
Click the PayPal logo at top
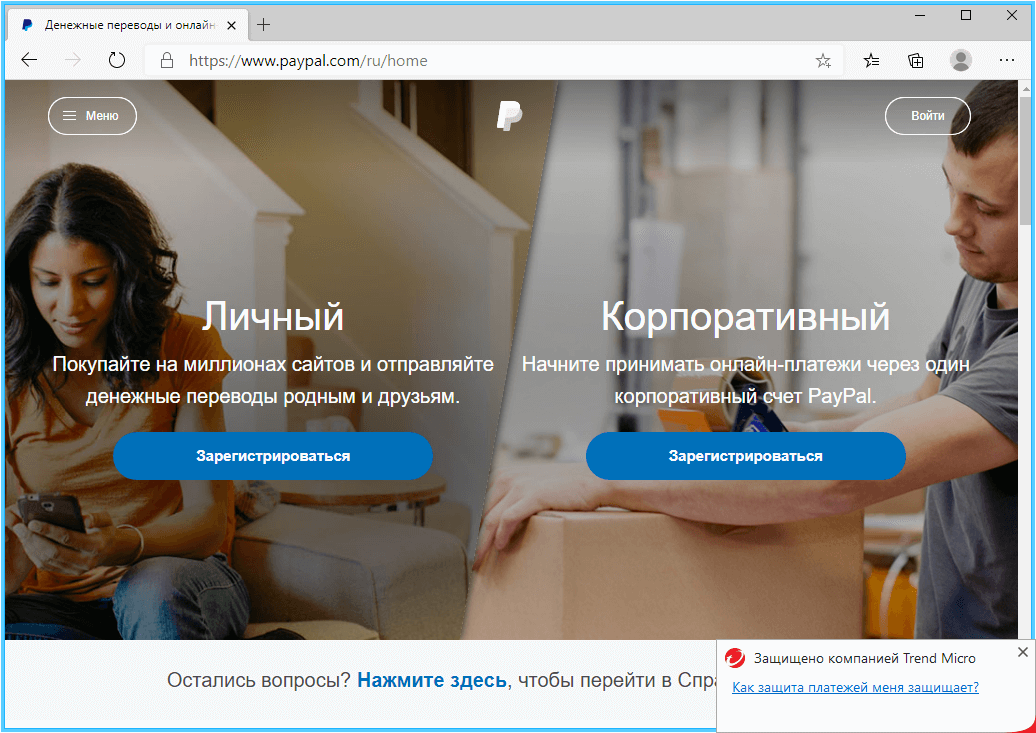click(509, 116)
